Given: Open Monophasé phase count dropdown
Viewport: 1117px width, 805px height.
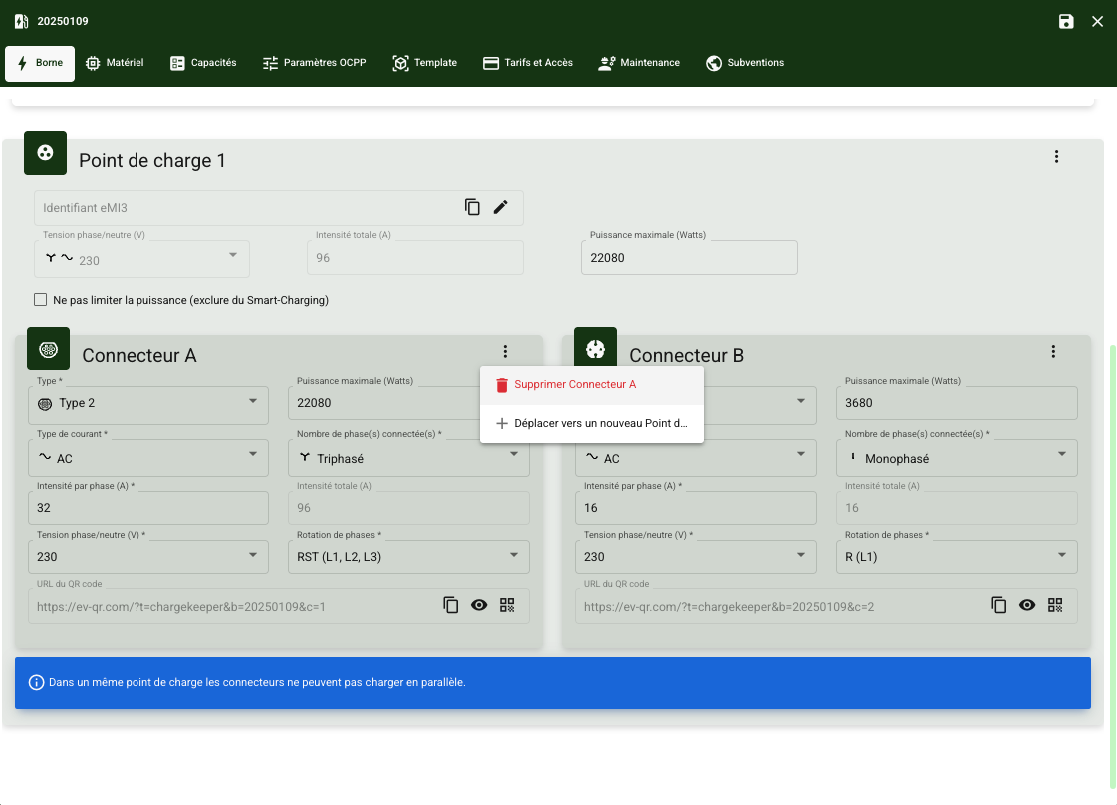Looking at the screenshot, I should 955,459.
